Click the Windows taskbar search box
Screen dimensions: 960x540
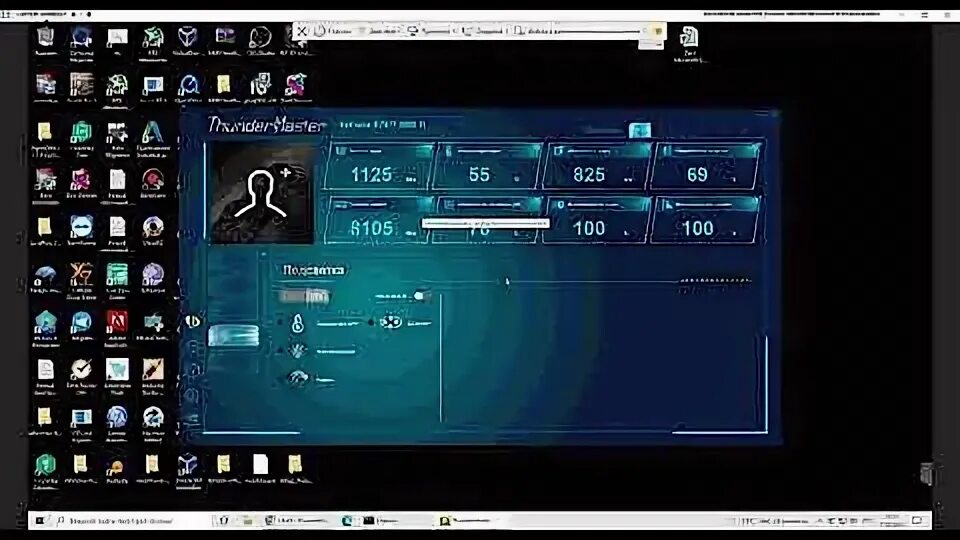[x=122, y=521]
